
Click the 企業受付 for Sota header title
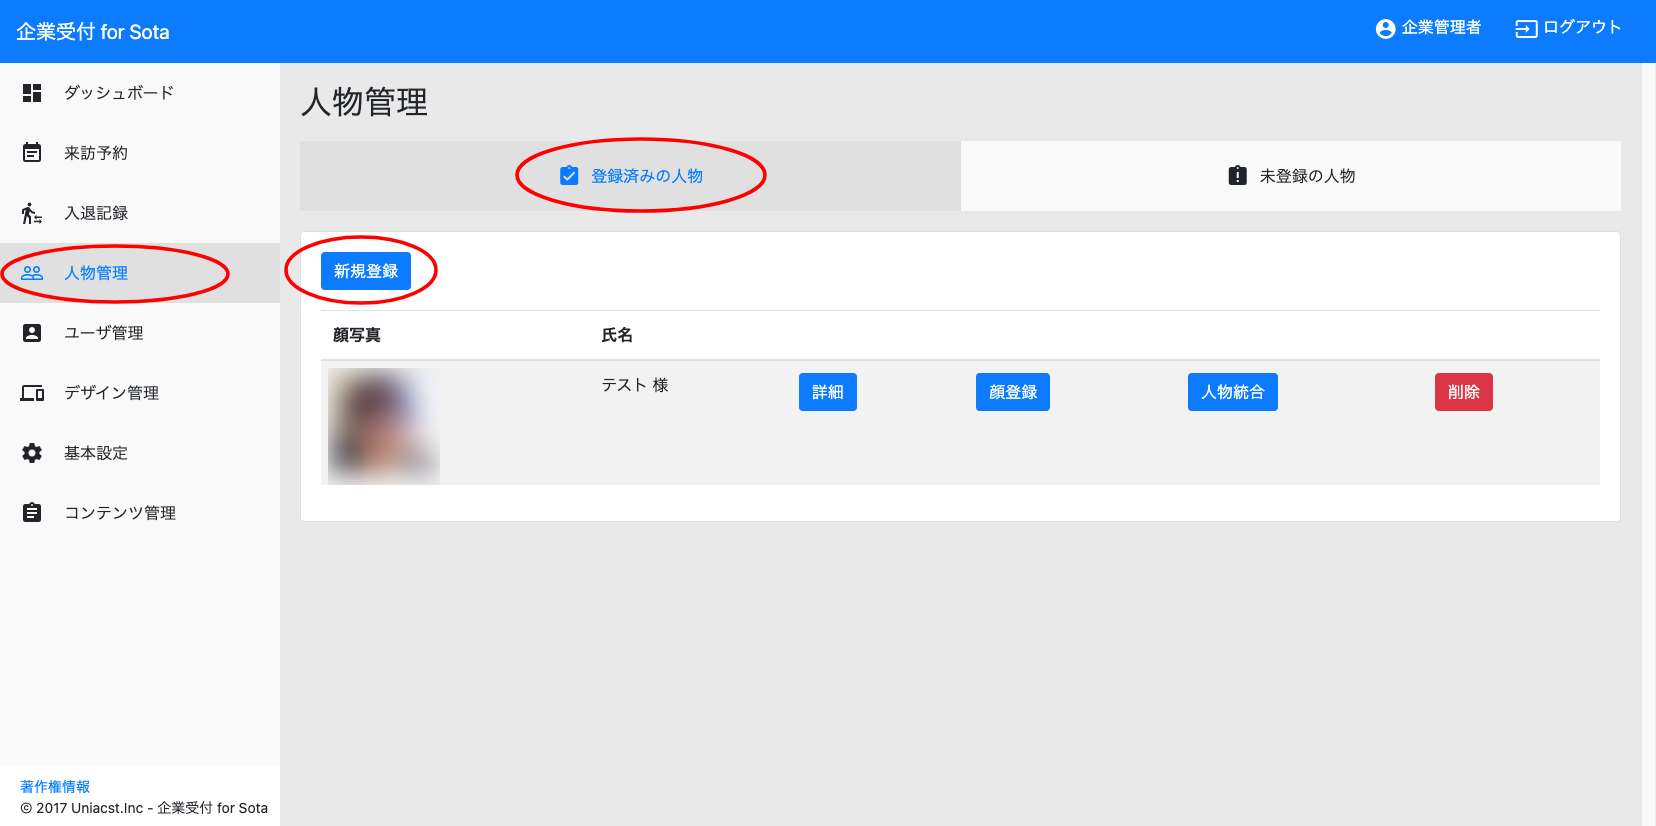coord(93,32)
